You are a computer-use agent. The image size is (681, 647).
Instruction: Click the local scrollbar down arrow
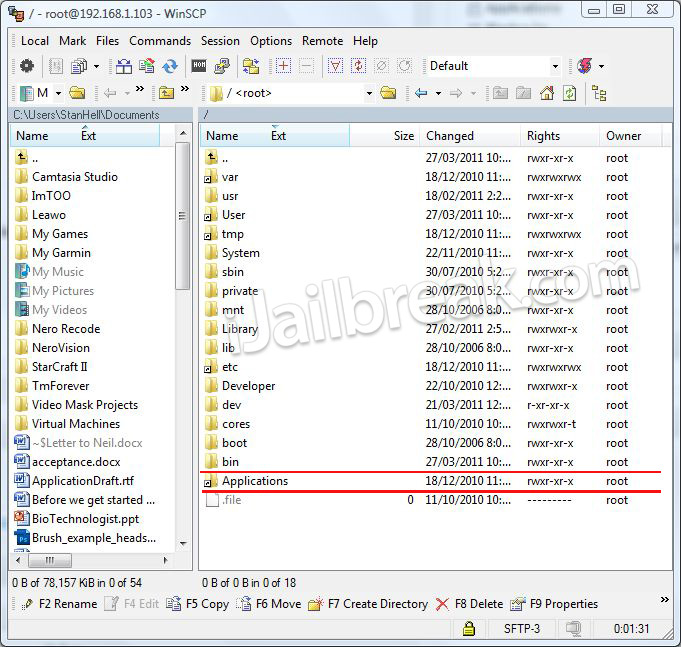click(x=183, y=544)
